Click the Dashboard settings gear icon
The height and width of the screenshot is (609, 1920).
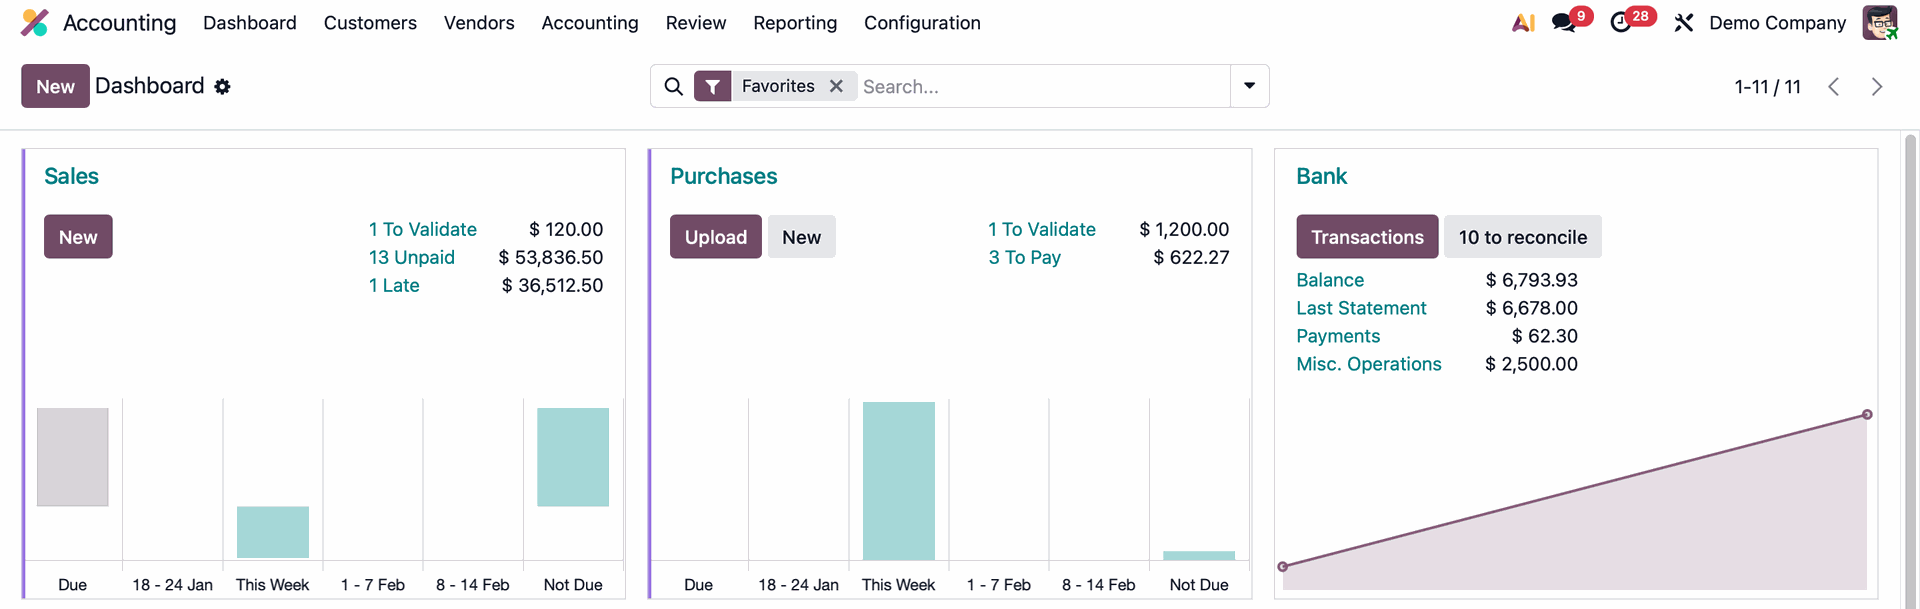click(222, 87)
